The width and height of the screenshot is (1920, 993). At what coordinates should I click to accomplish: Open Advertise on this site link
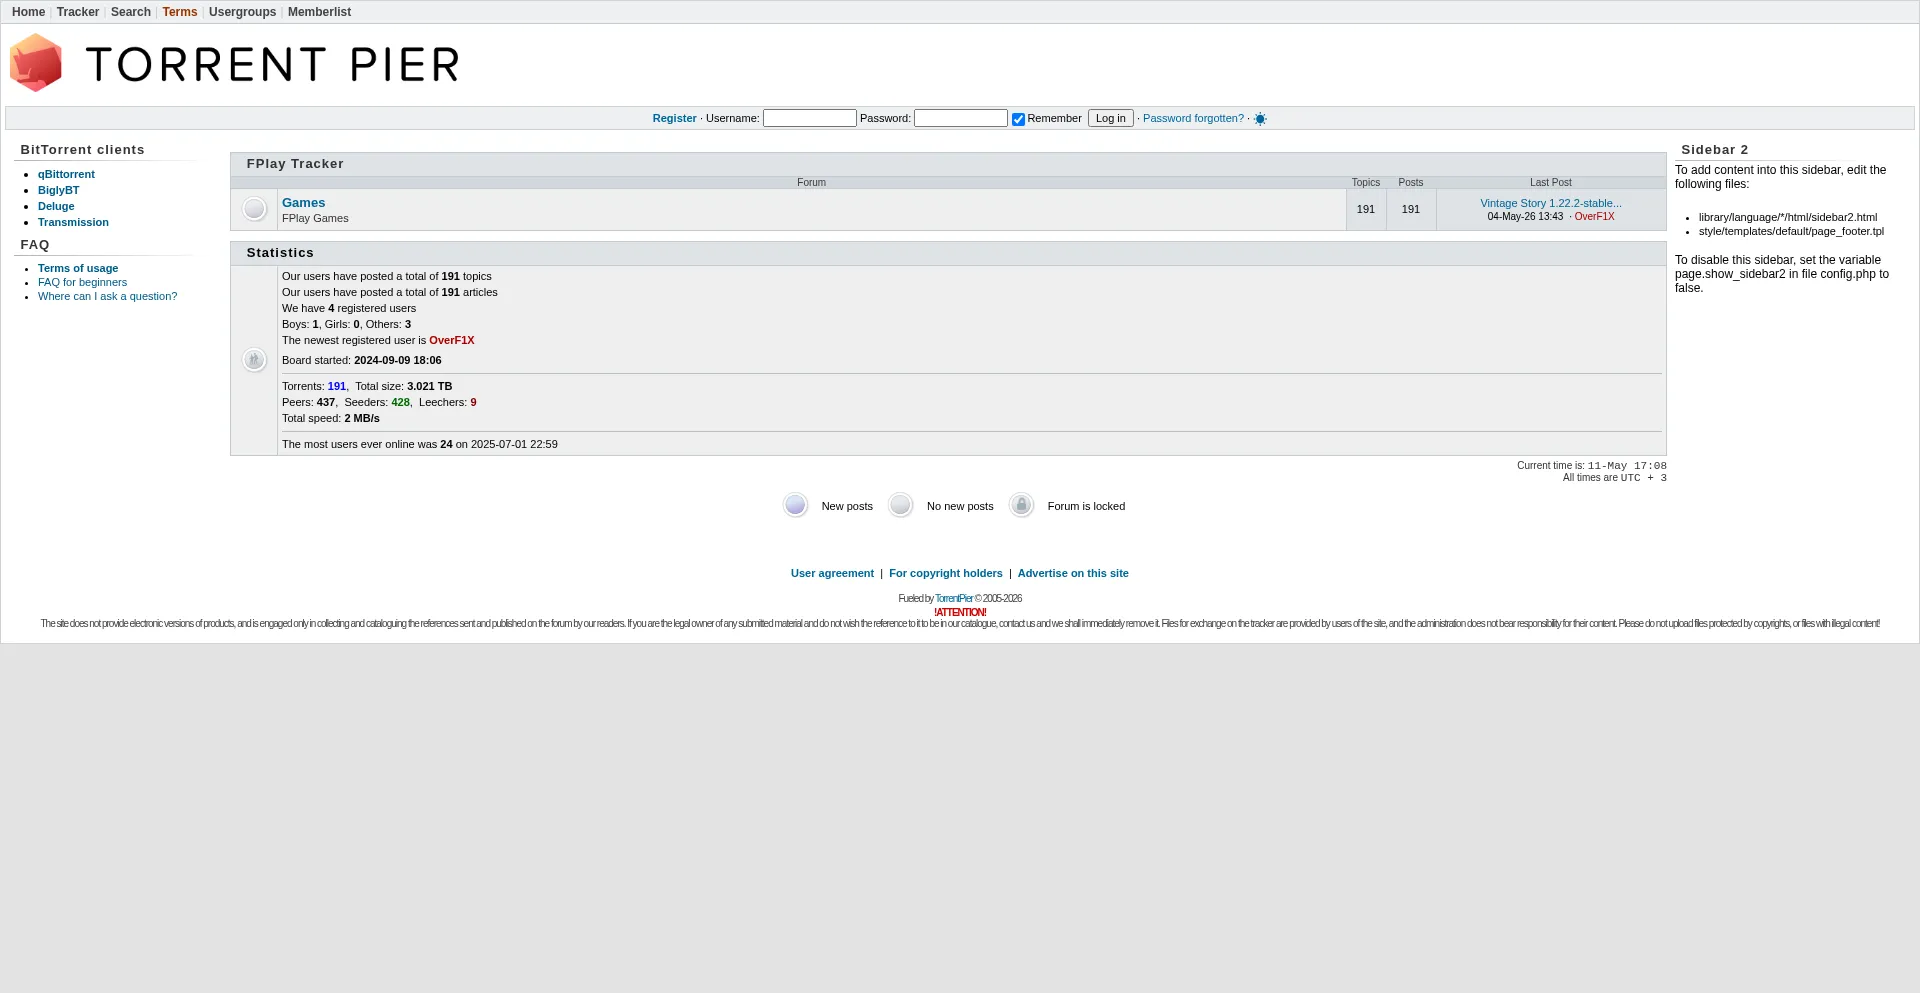[x=1073, y=573]
